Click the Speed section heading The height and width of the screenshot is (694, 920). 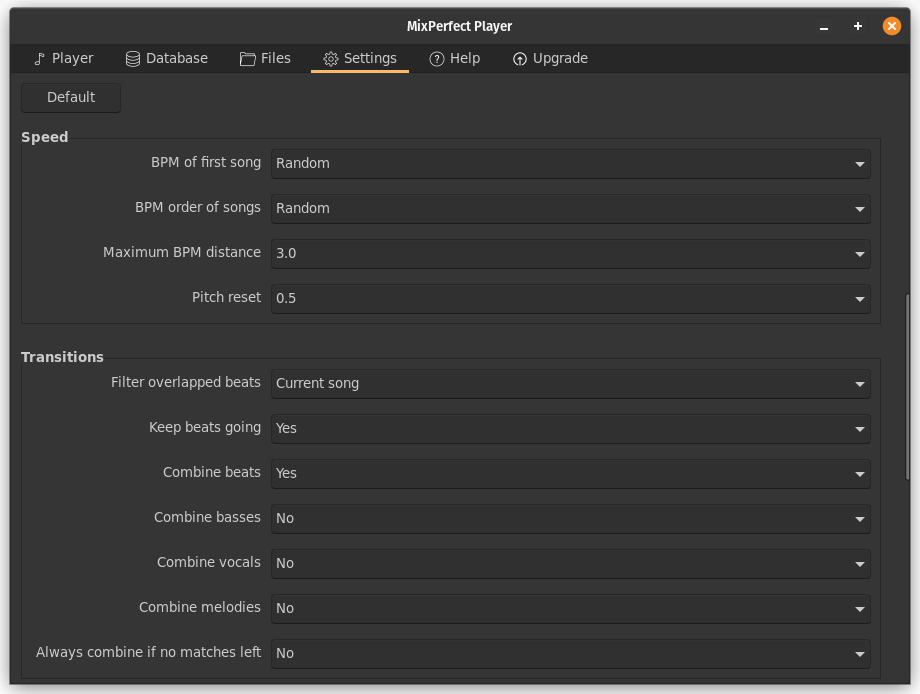pos(45,137)
